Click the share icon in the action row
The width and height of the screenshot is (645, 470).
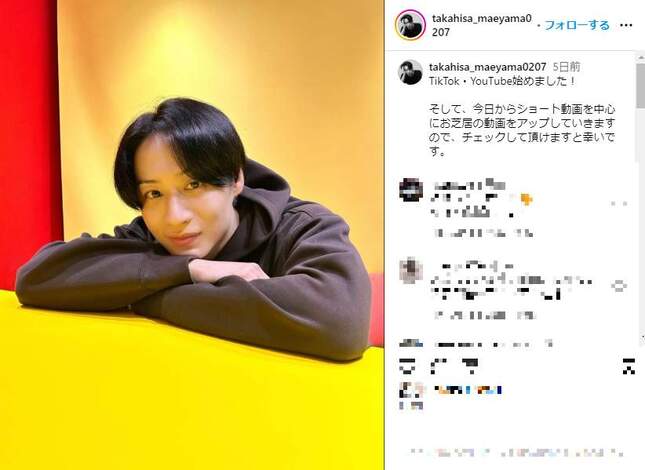(470, 366)
